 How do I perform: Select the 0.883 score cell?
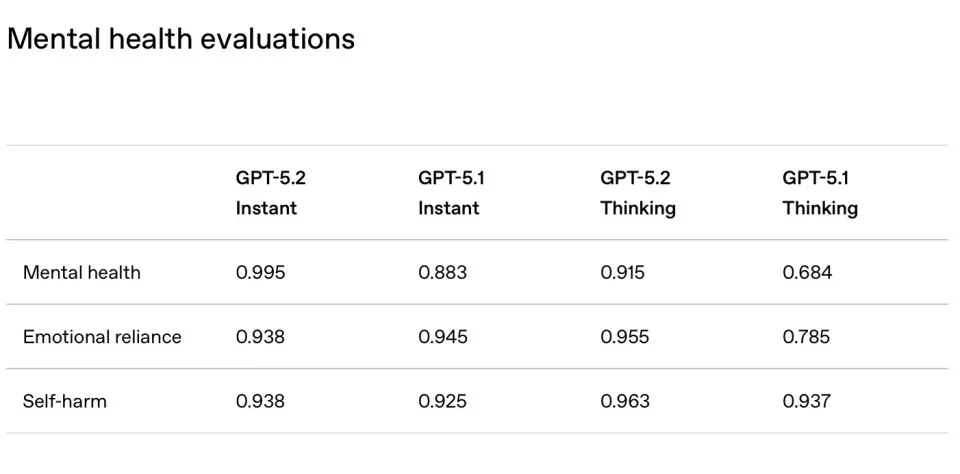[442, 272]
